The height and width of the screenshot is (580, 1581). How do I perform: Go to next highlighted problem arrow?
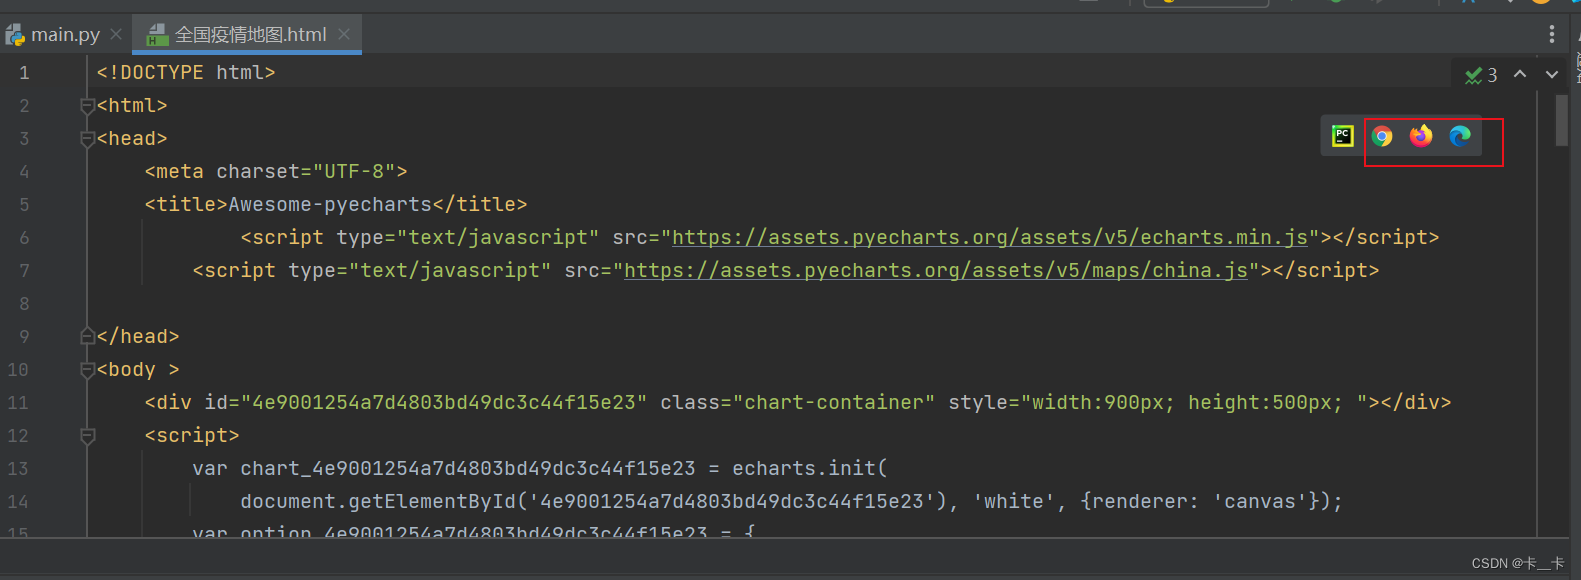[1552, 74]
